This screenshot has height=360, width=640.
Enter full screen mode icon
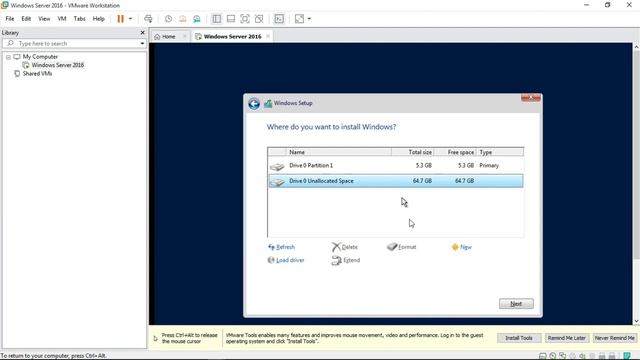coord(245,19)
